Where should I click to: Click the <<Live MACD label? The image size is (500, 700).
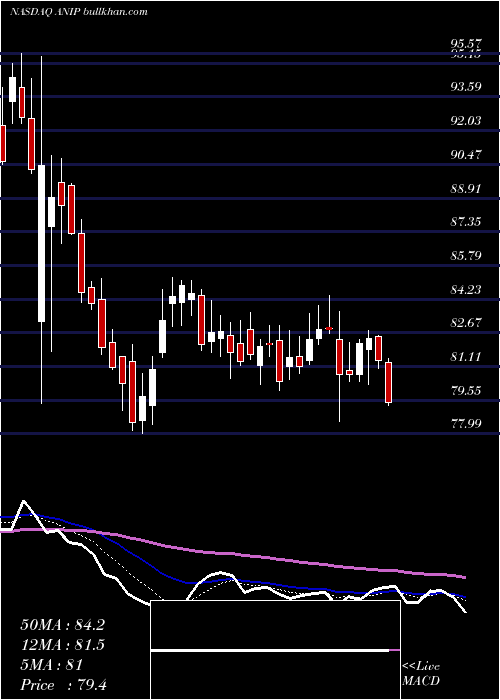421,674
